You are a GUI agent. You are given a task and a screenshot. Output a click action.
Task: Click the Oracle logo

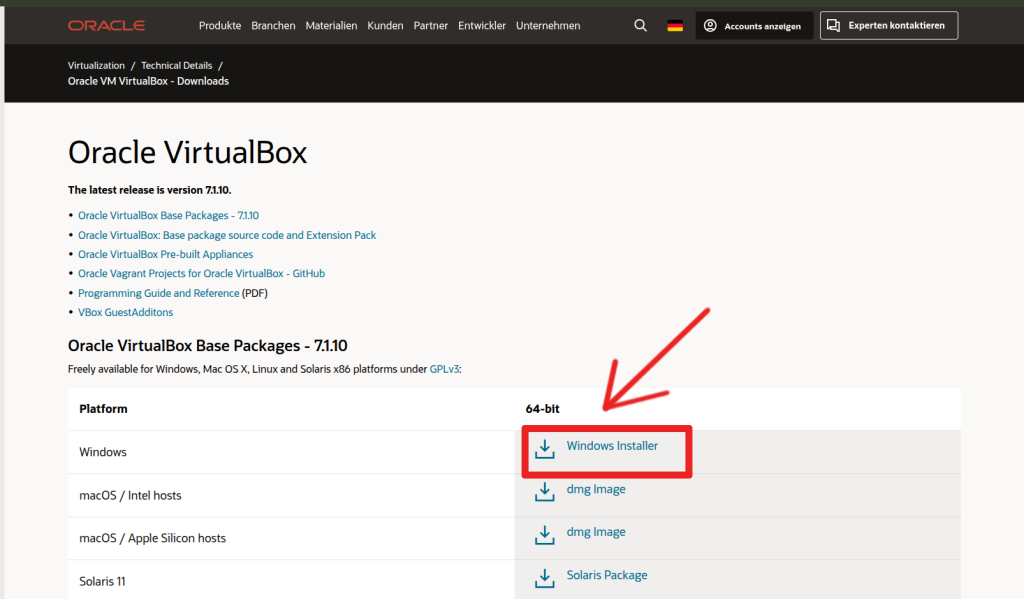106,25
